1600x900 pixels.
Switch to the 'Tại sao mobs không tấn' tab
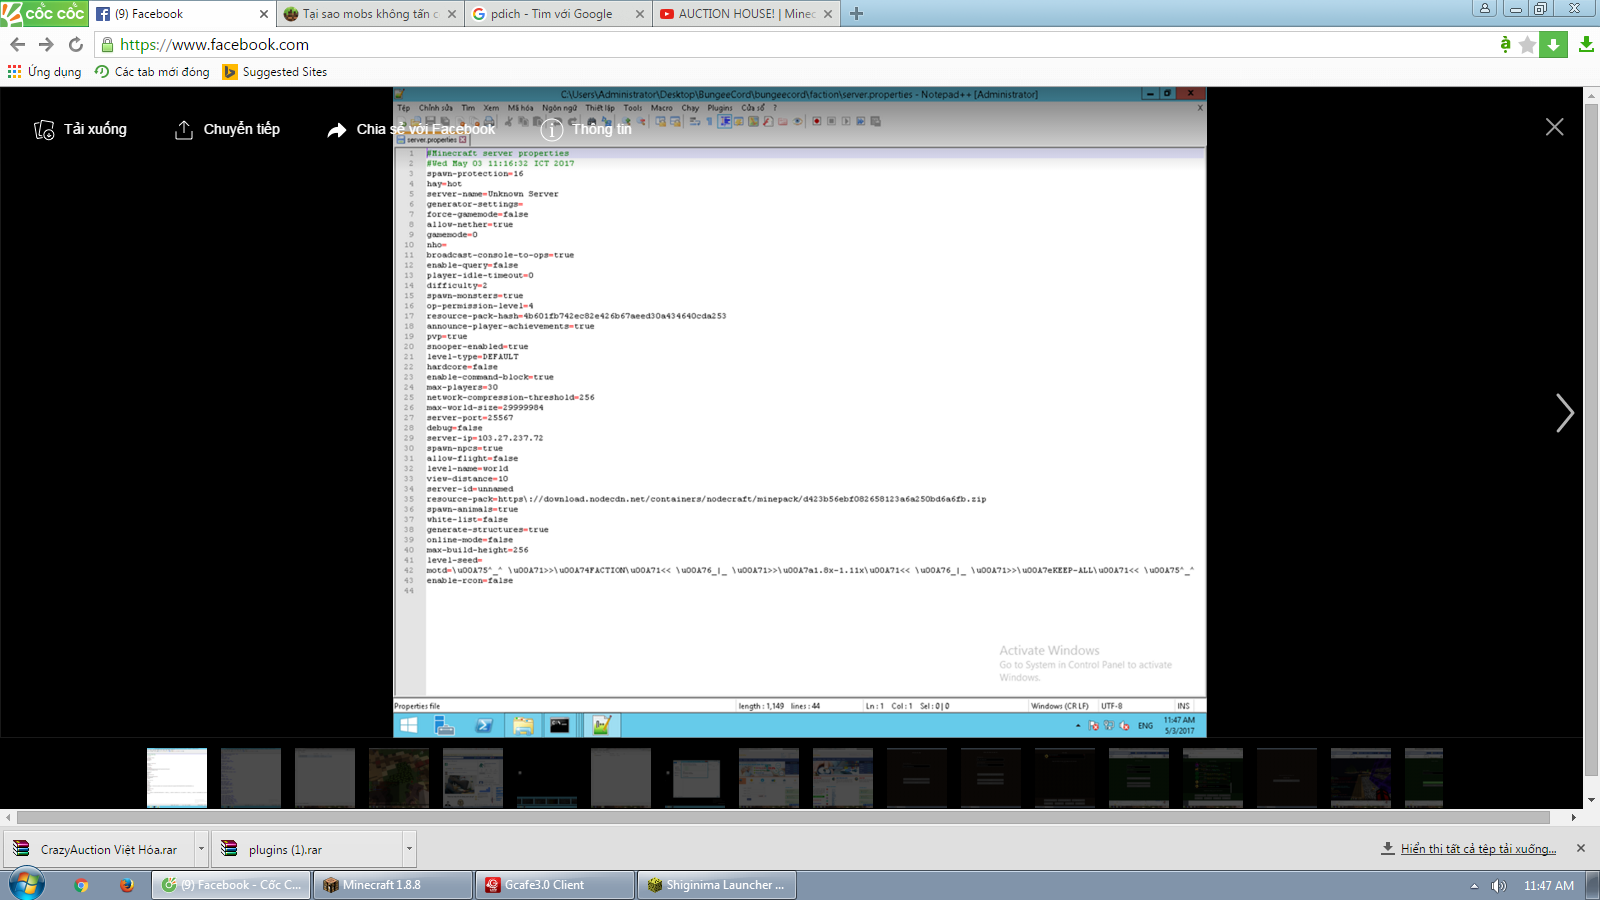tap(369, 14)
